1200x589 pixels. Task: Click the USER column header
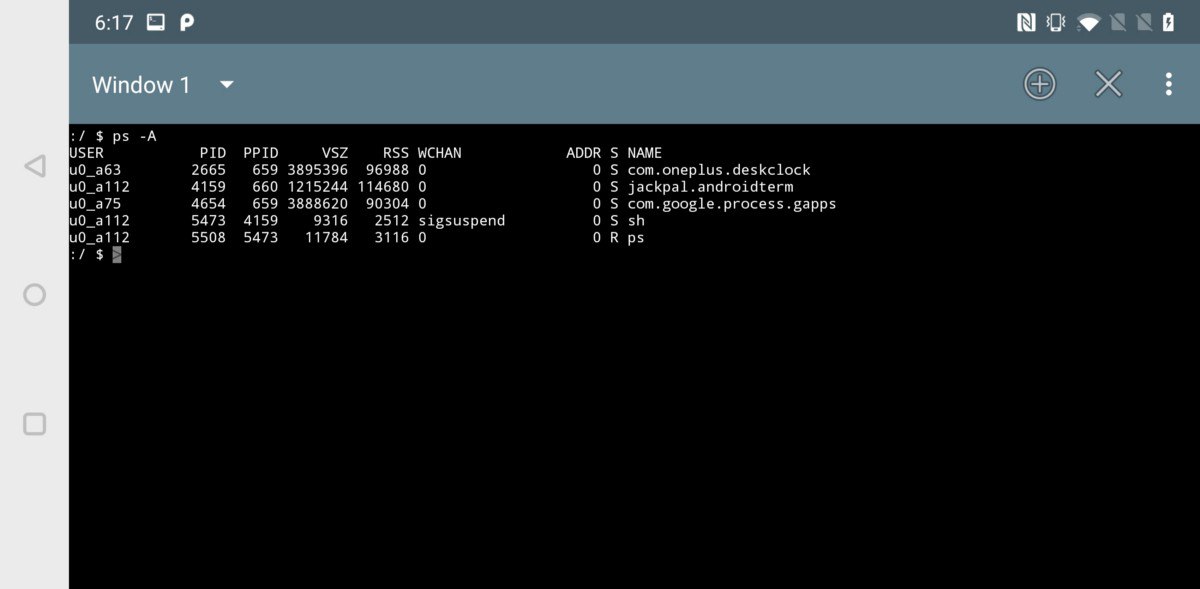tap(86, 153)
